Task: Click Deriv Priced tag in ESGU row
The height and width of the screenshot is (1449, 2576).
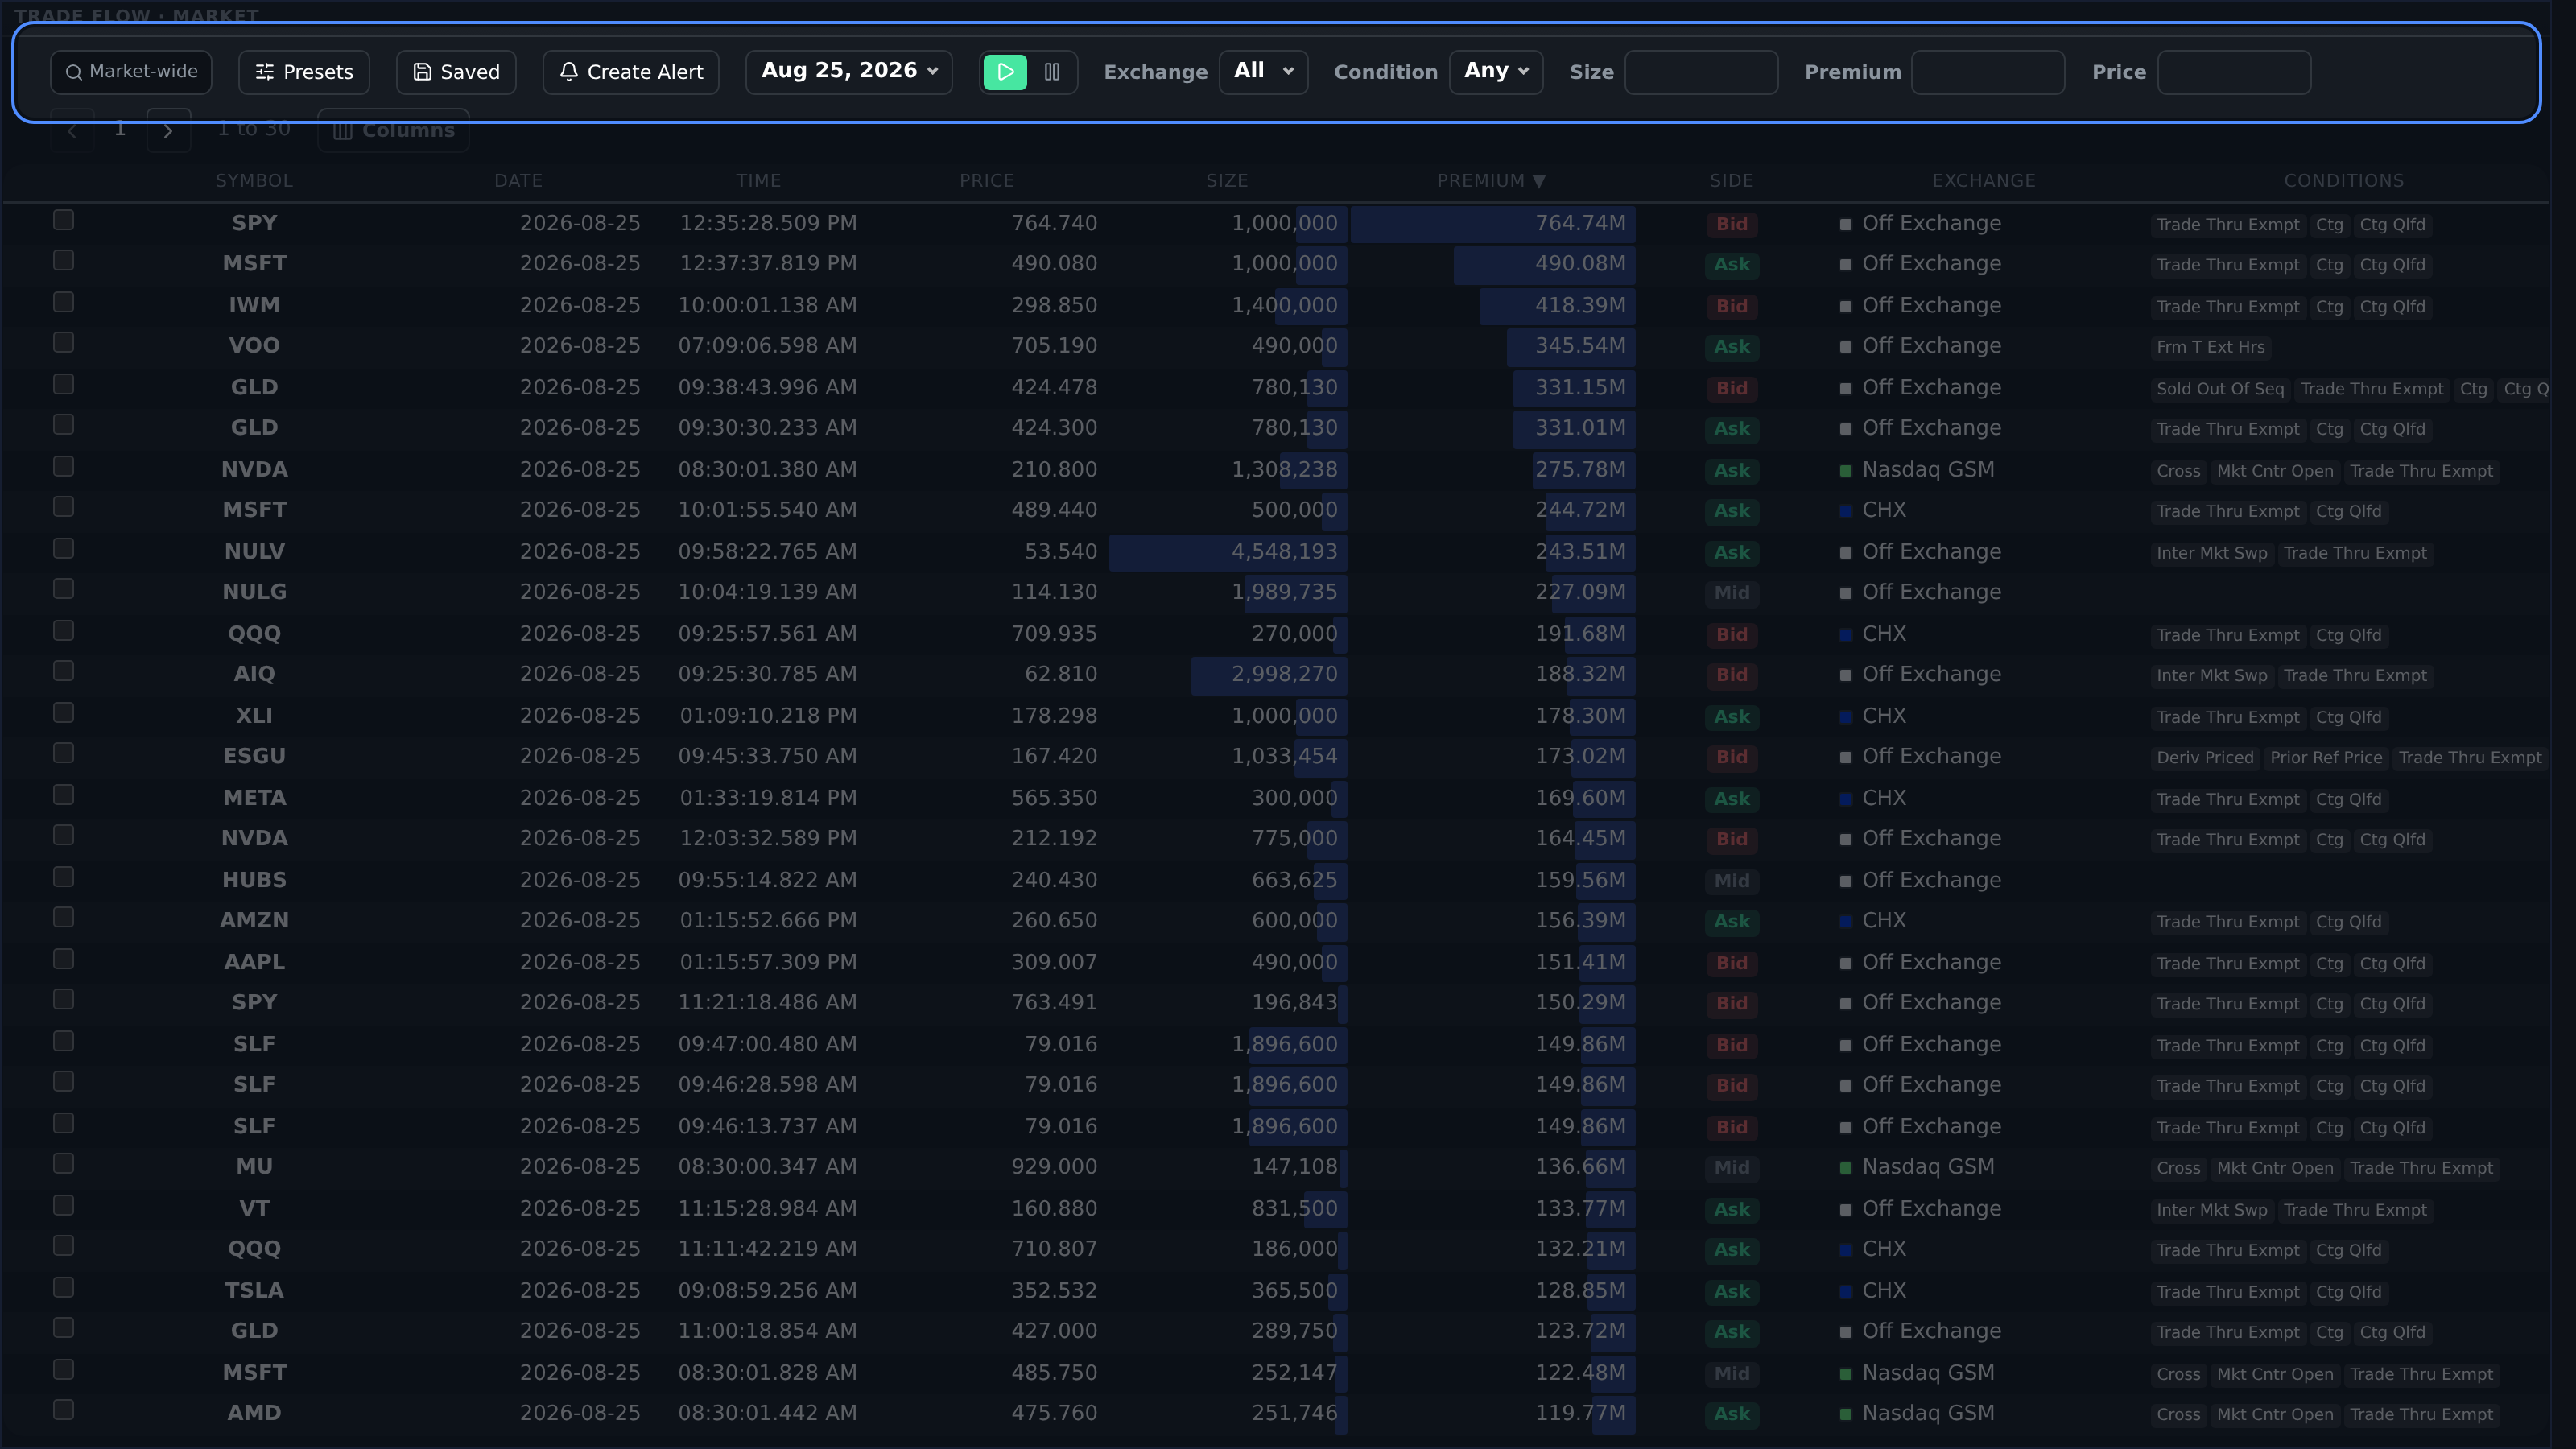Action: [2205, 758]
